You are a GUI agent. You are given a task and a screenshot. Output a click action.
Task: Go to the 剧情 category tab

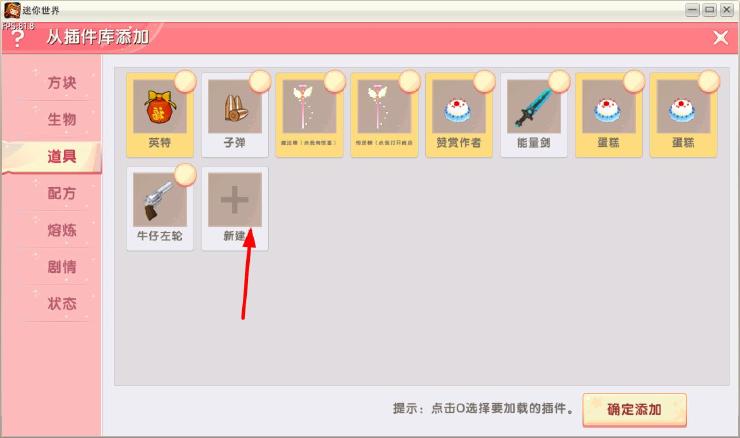point(62,267)
